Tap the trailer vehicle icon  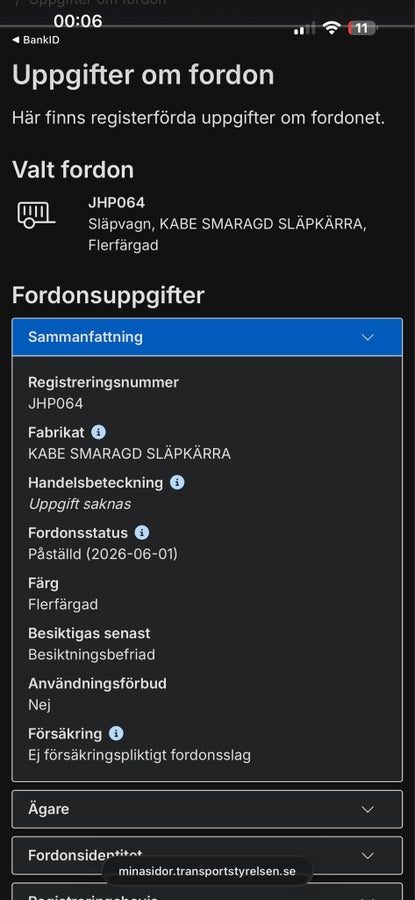coord(36,215)
